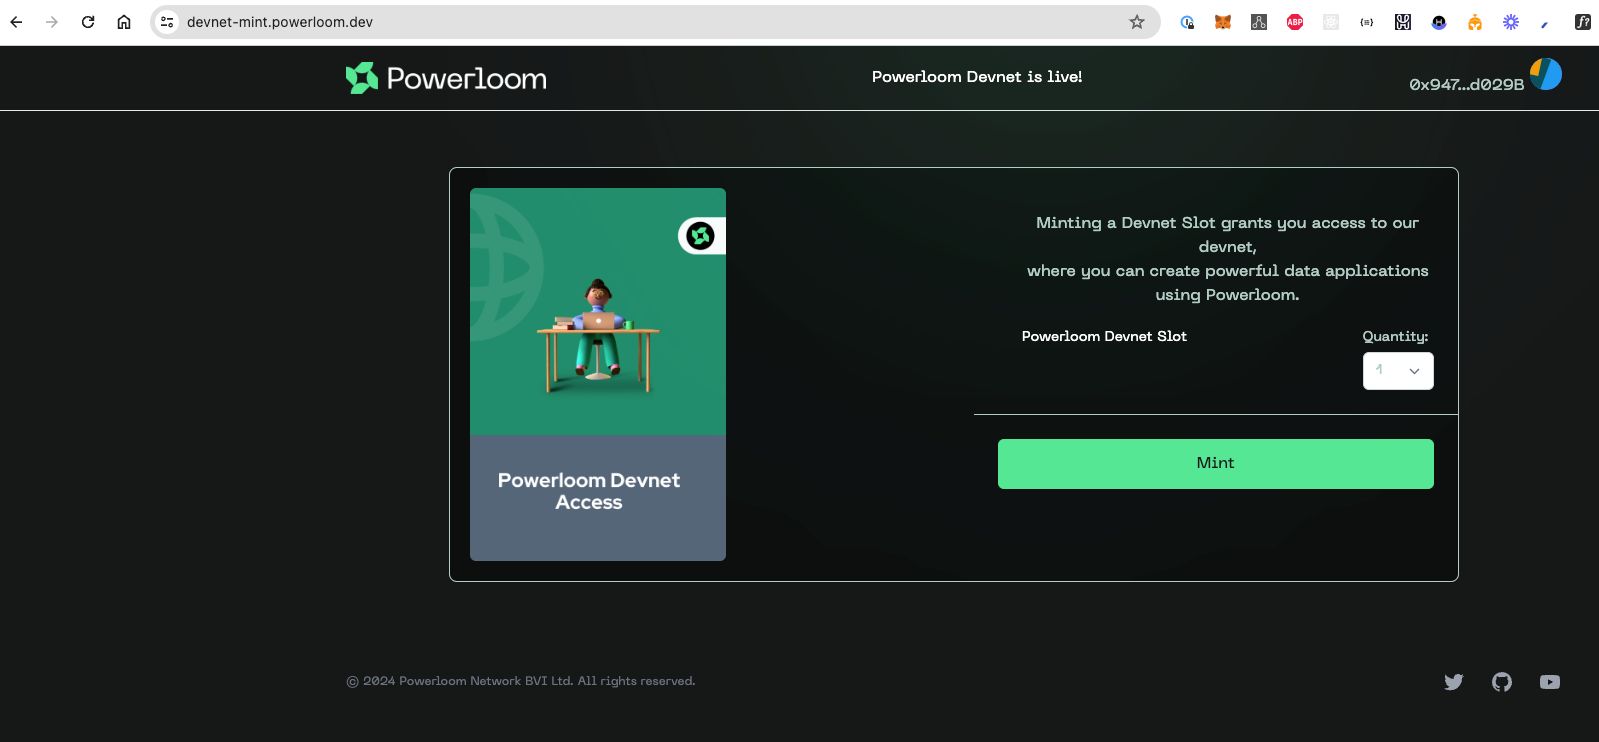Open the password lock extension icon
This screenshot has width=1599, height=742.
1187,22
